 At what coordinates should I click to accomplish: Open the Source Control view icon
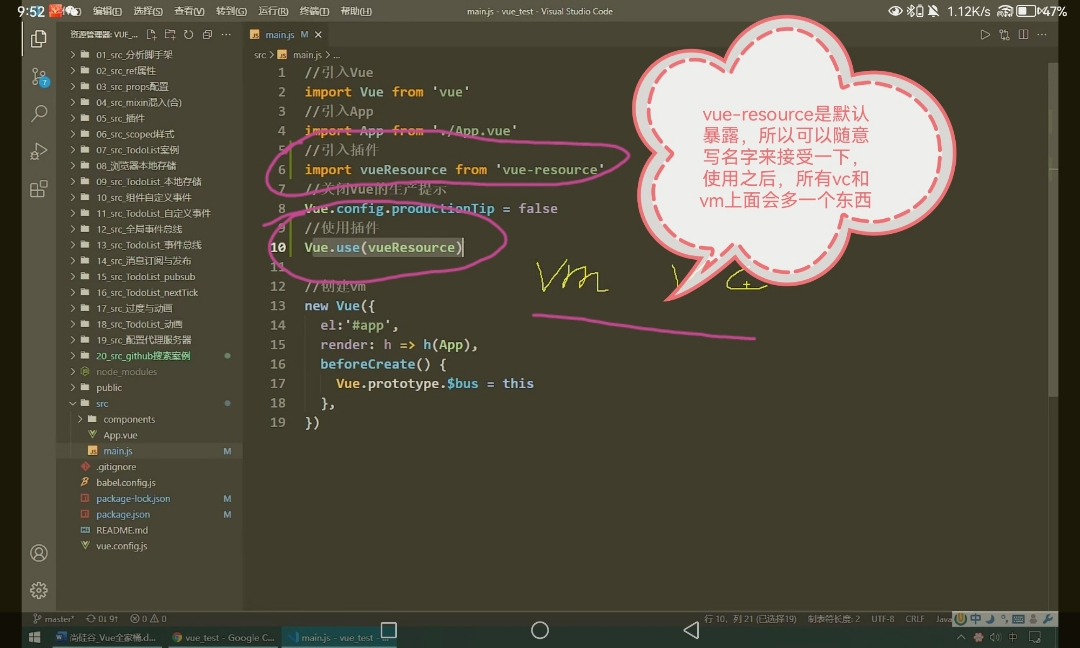(39, 77)
